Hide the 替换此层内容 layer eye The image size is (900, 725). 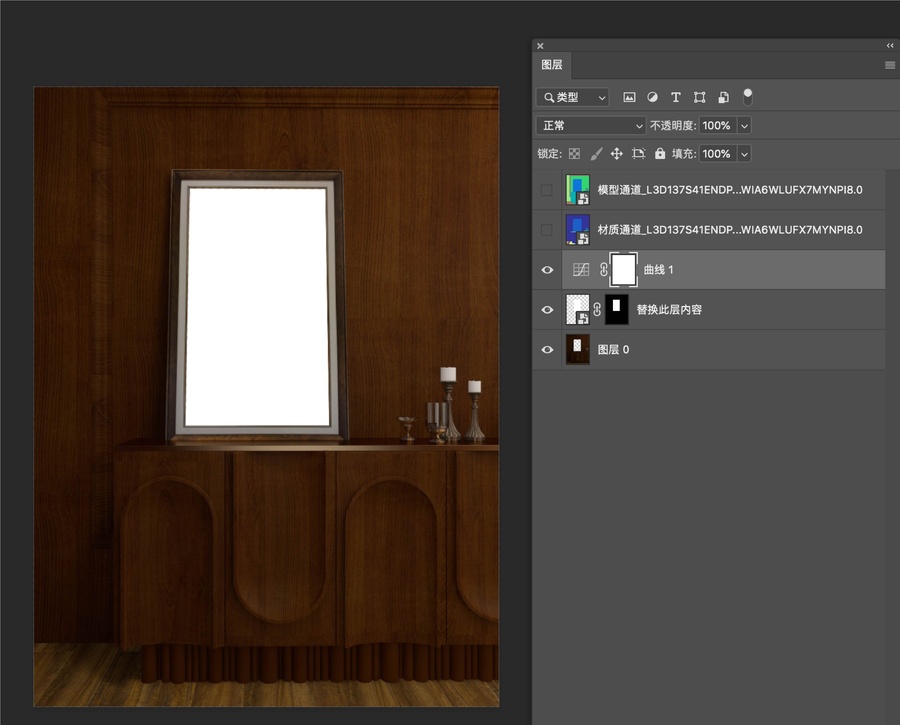pyautogui.click(x=547, y=309)
